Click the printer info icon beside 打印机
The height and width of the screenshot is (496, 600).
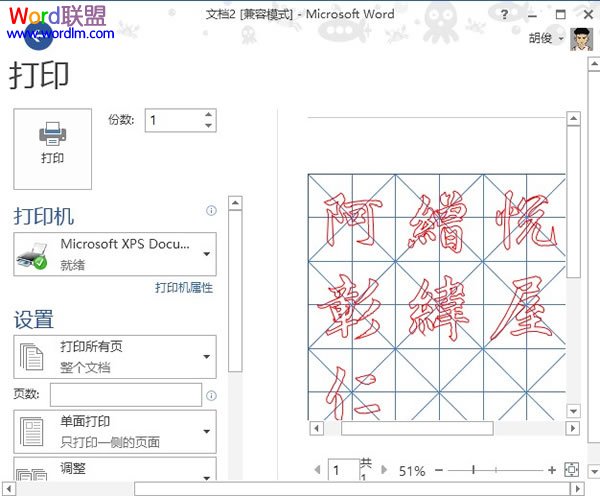tap(211, 211)
